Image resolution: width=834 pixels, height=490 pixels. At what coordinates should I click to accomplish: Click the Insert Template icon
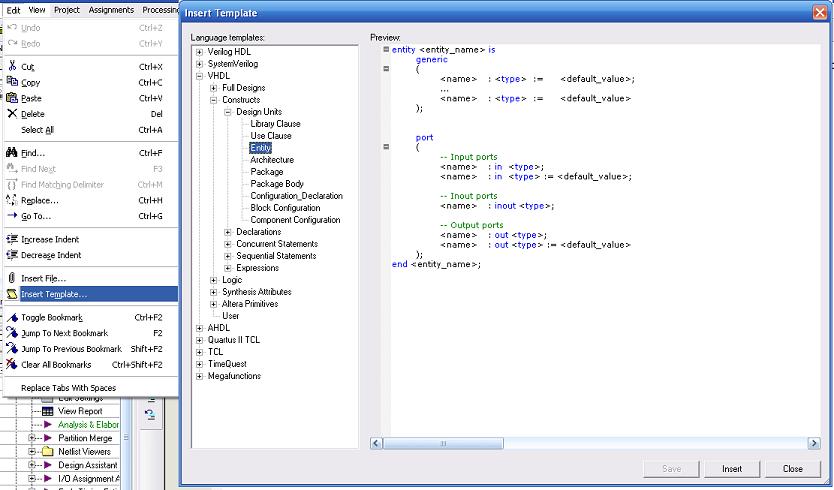pos(12,294)
